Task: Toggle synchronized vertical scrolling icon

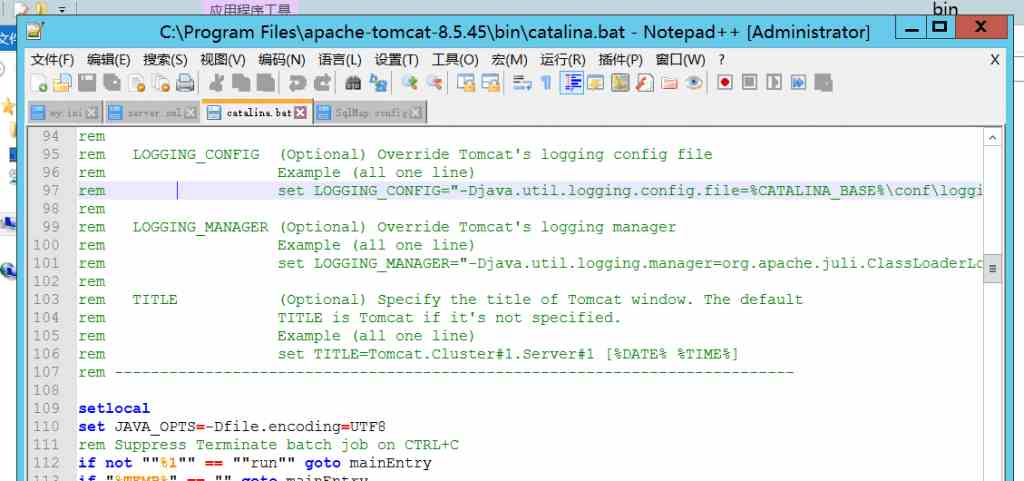Action: tap(466, 83)
